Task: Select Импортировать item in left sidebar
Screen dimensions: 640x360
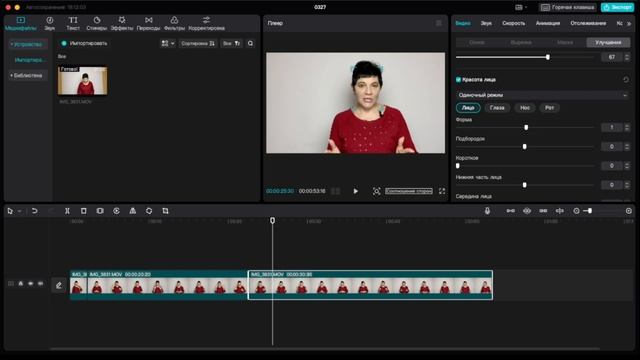Action: point(29,60)
